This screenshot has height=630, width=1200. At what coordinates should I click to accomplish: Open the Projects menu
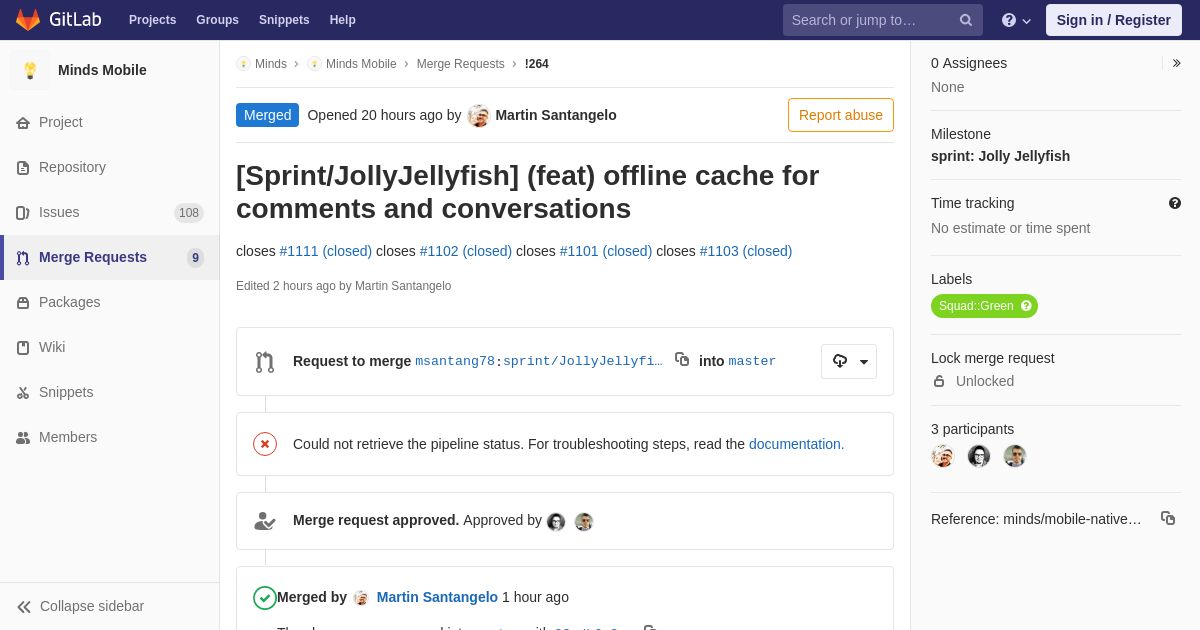152,20
